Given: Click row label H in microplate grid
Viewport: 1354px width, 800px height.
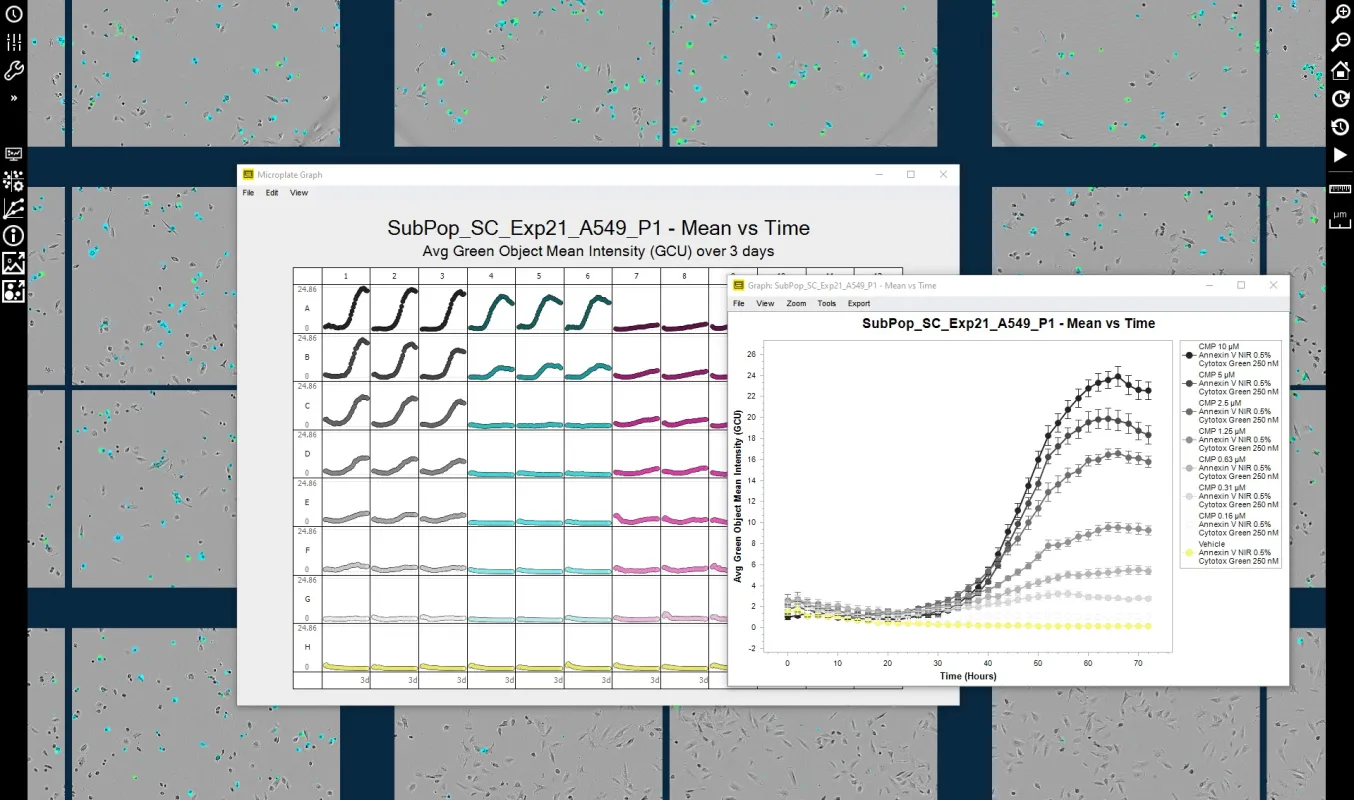Looking at the screenshot, I should (x=307, y=648).
